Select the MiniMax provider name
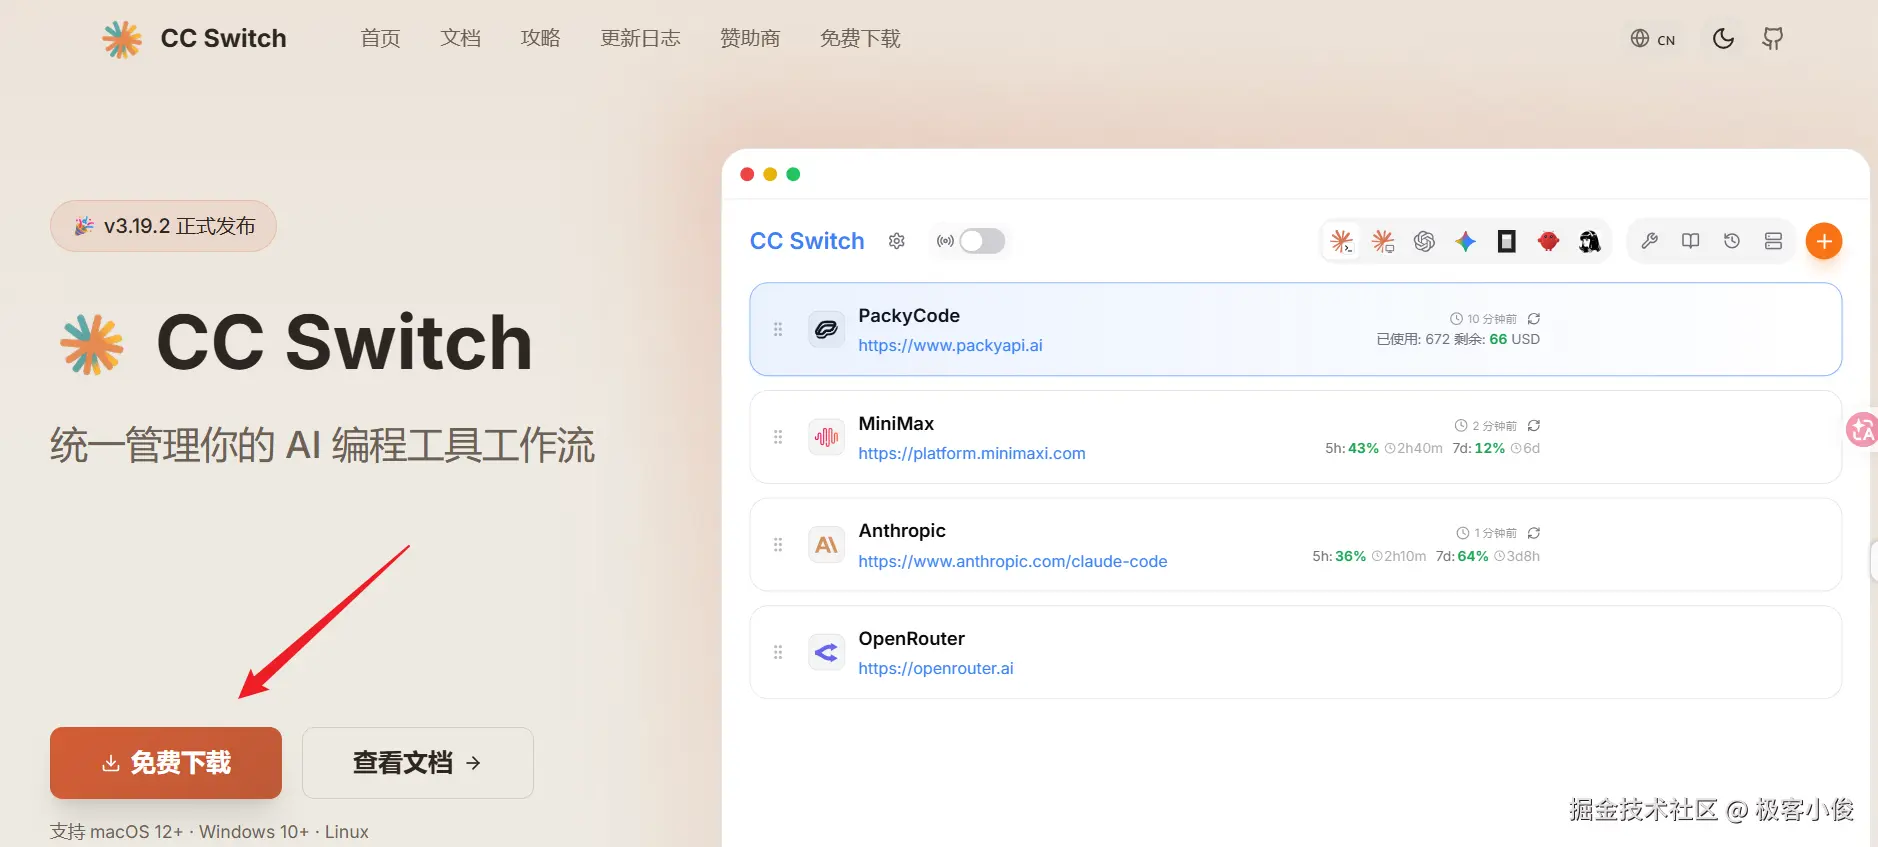 (x=896, y=424)
